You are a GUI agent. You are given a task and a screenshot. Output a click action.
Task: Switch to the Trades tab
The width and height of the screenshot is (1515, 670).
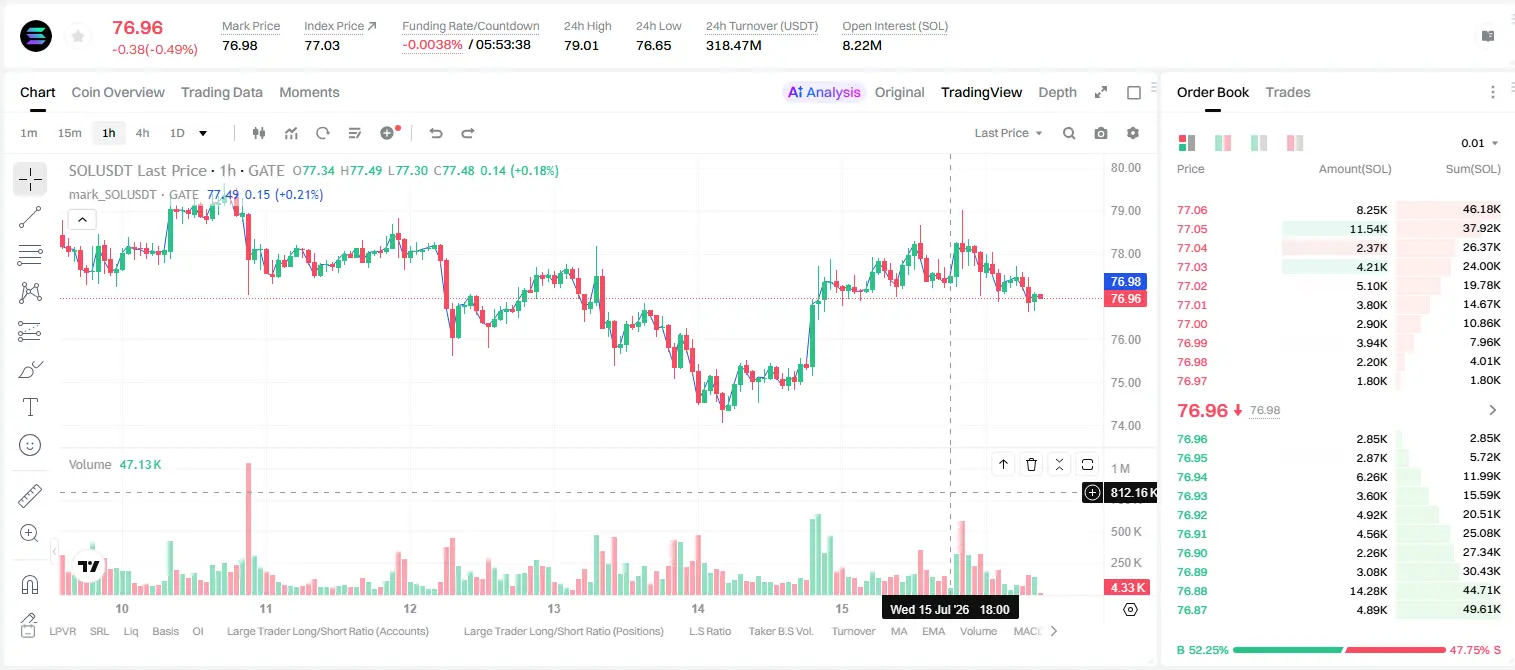pos(1287,92)
